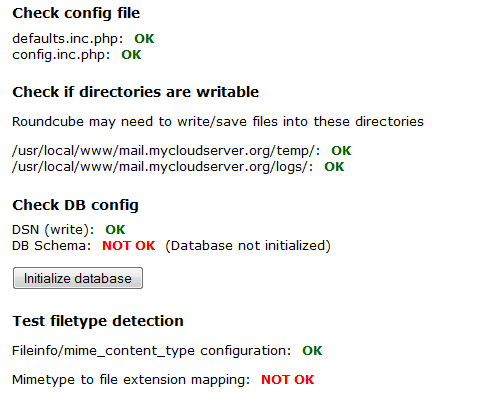Click the OK status for logs directory
This screenshot has height=397, width=482.
click(x=334, y=167)
